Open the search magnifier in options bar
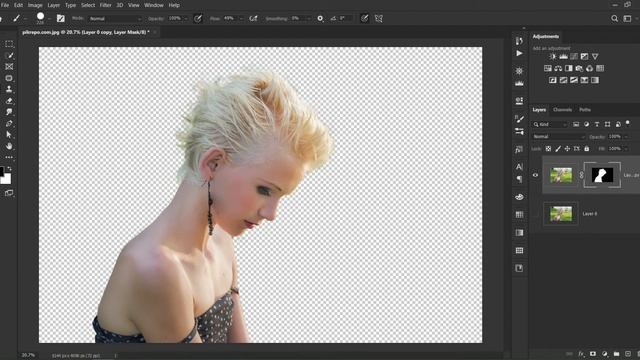 point(614,18)
